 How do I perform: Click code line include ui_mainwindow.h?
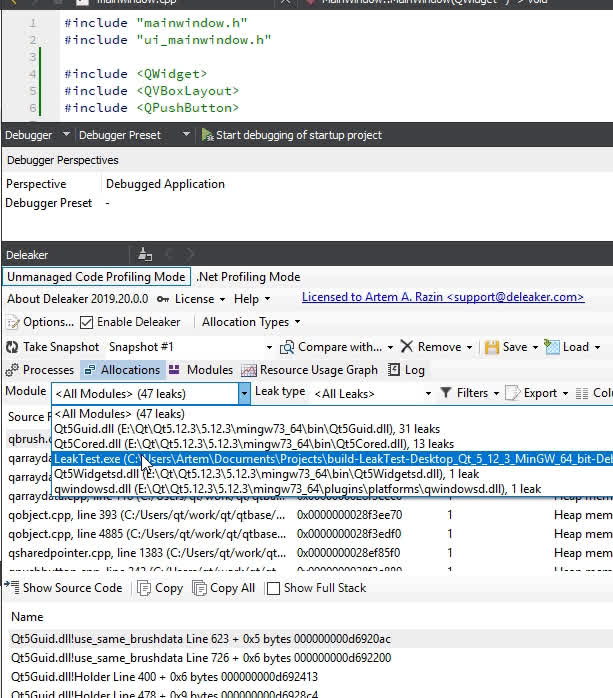click(x=168, y=40)
